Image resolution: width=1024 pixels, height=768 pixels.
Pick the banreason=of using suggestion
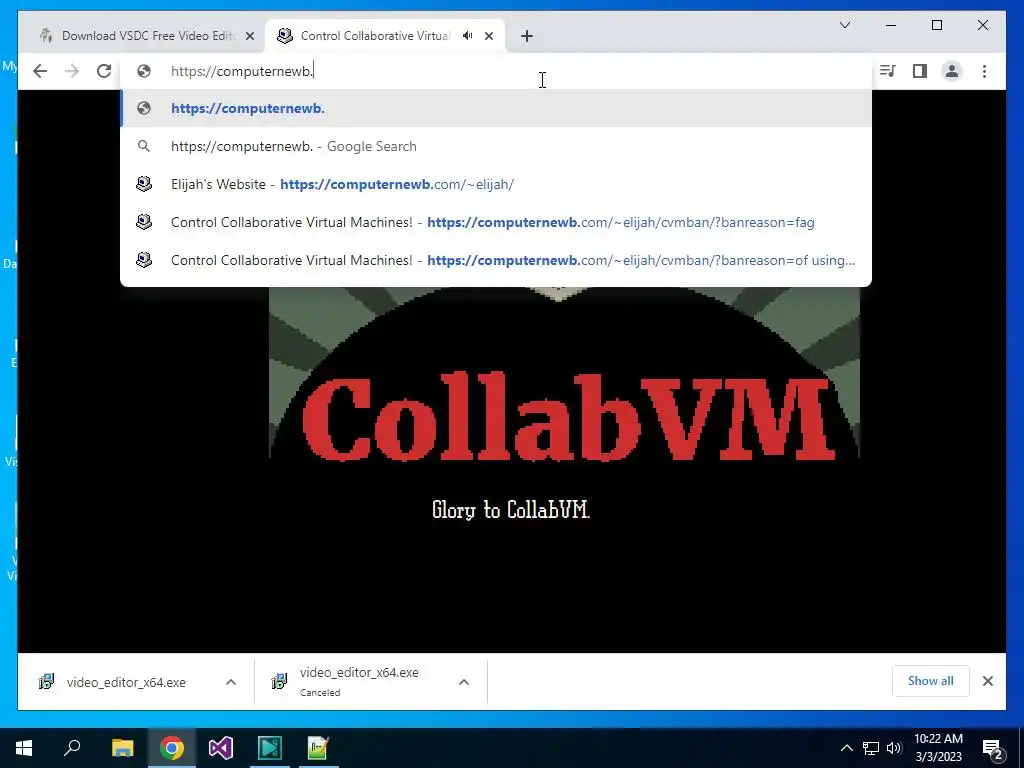(x=496, y=260)
